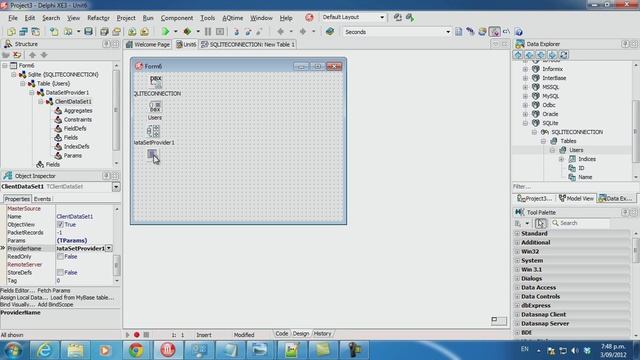Open the Refactor menu
Viewport: 640px width, 360px height.
point(98,18)
